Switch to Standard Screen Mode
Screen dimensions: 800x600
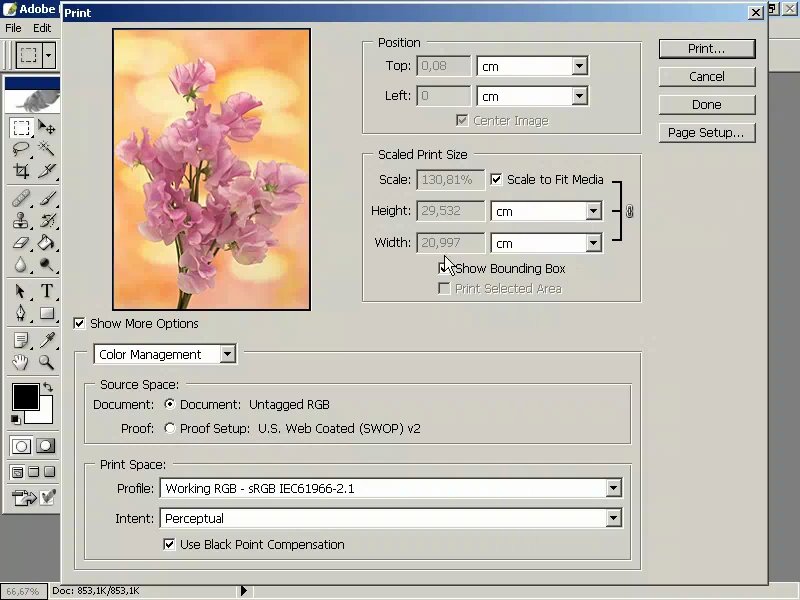tap(17, 472)
